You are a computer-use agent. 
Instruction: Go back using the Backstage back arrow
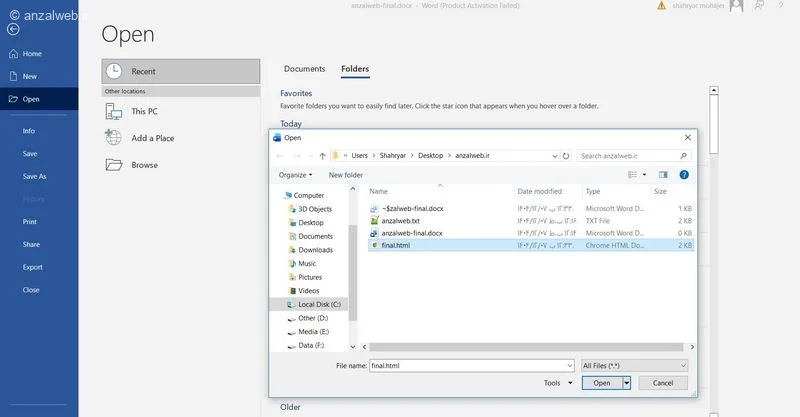pyautogui.click(x=13, y=30)
